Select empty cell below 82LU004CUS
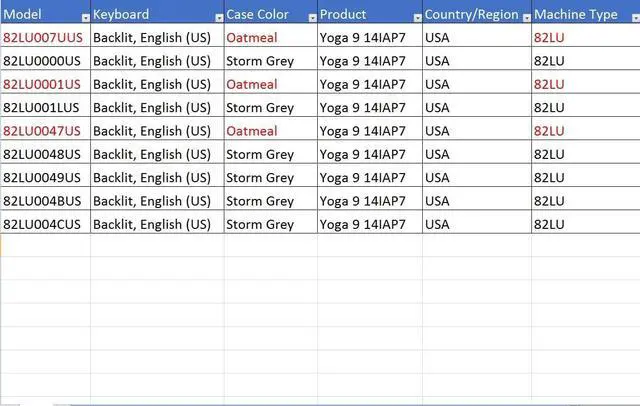This screenshot has width=640, height=406. pyautogui.click(x=45, y=245)
